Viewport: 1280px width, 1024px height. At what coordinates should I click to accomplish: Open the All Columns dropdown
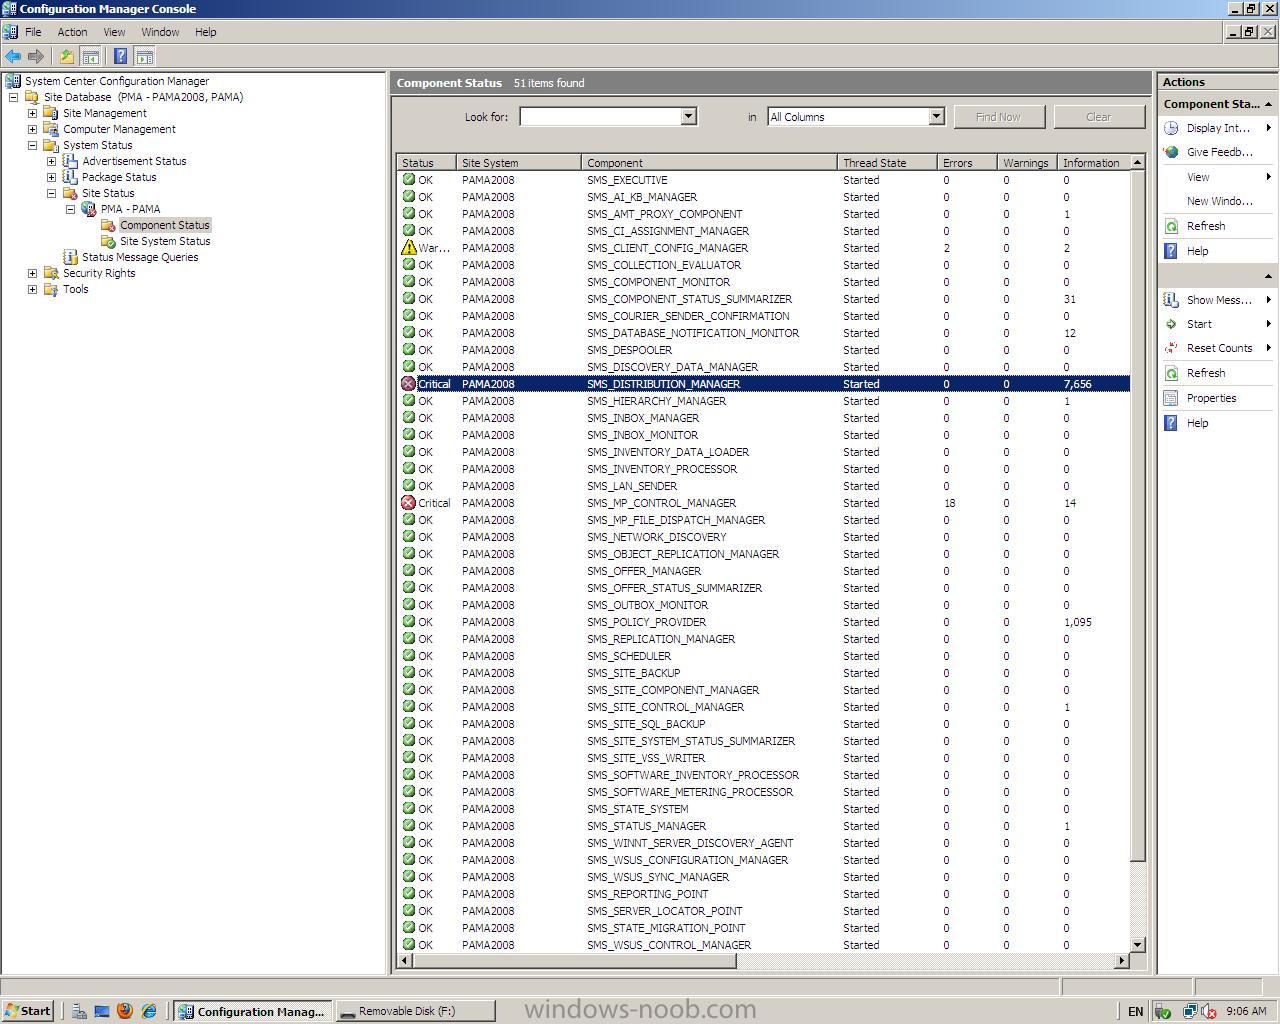pyautogui.click(x=936, y=117)
